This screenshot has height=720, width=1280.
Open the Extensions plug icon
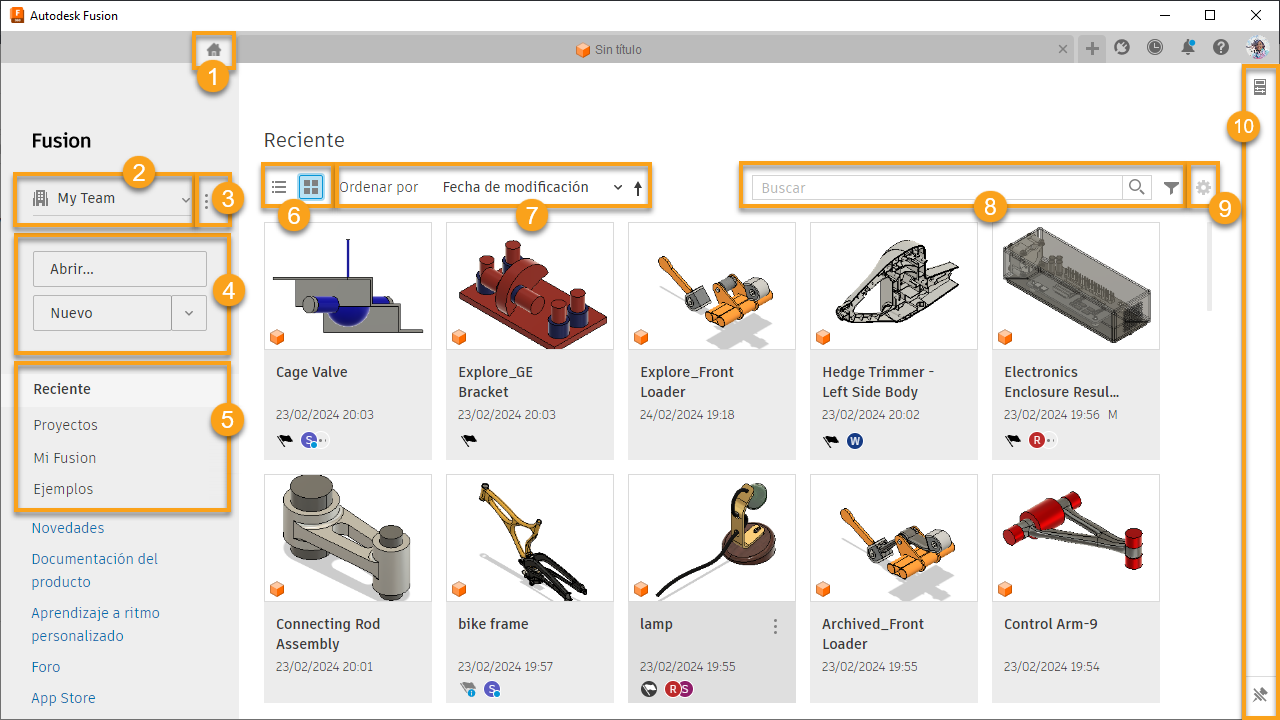(1122, 47)
